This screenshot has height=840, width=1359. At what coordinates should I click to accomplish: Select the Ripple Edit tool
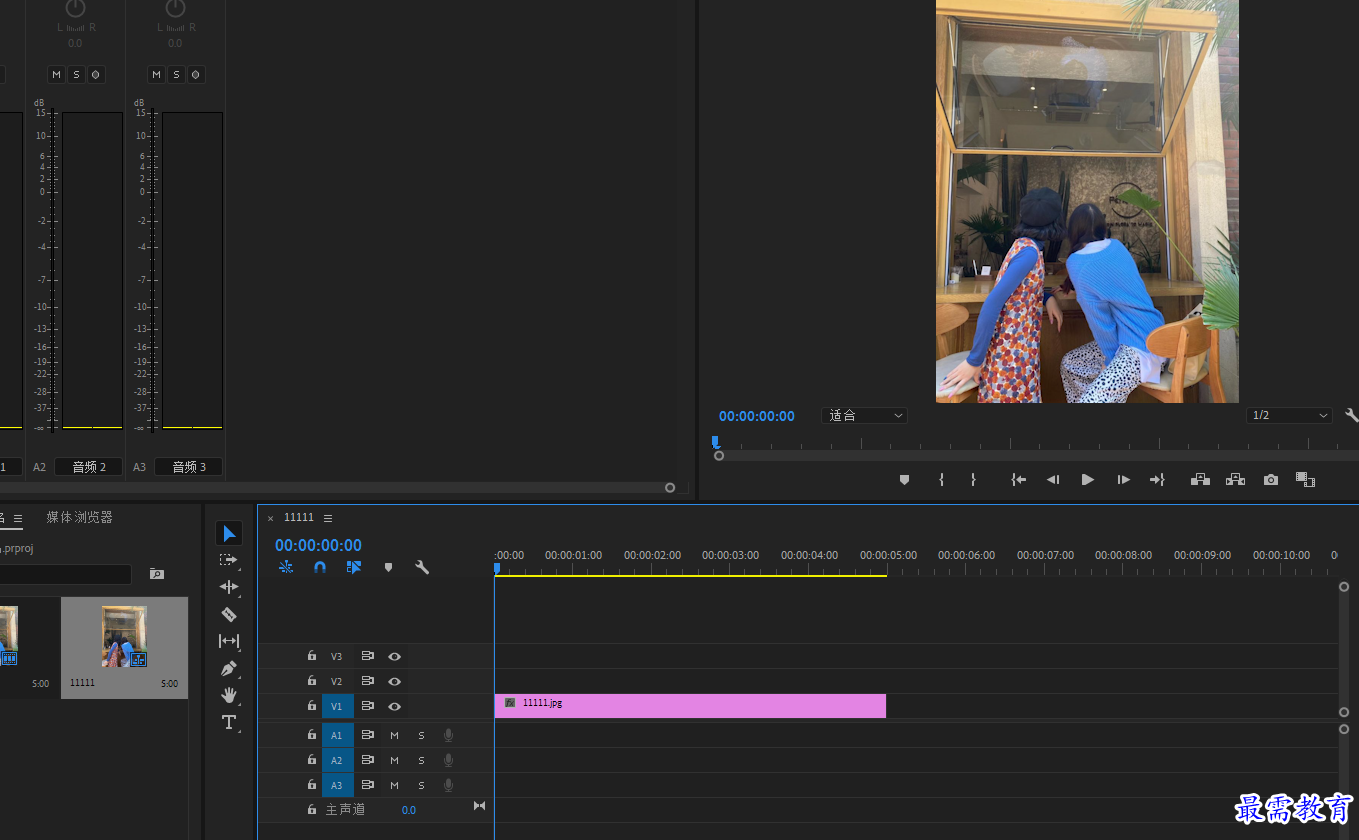point(229,587)
